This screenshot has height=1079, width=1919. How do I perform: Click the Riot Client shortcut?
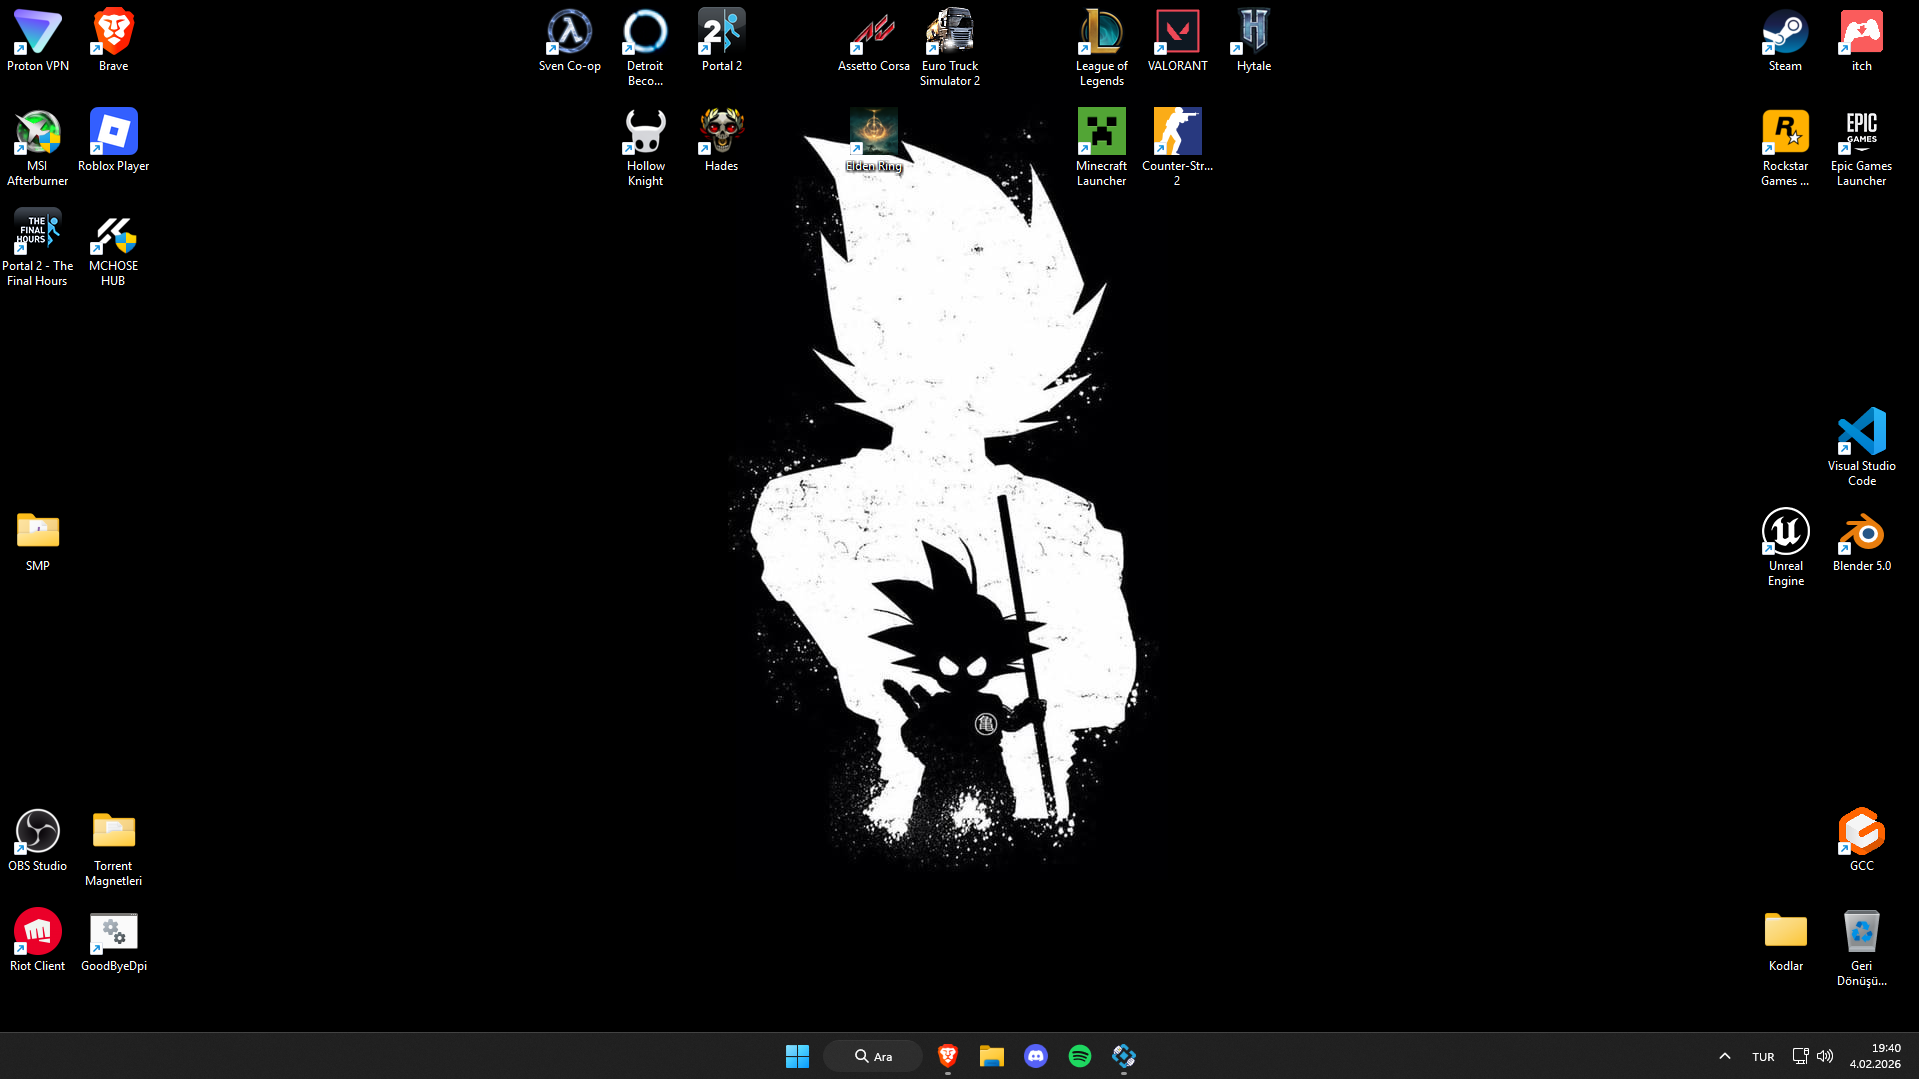pos(38,940)
